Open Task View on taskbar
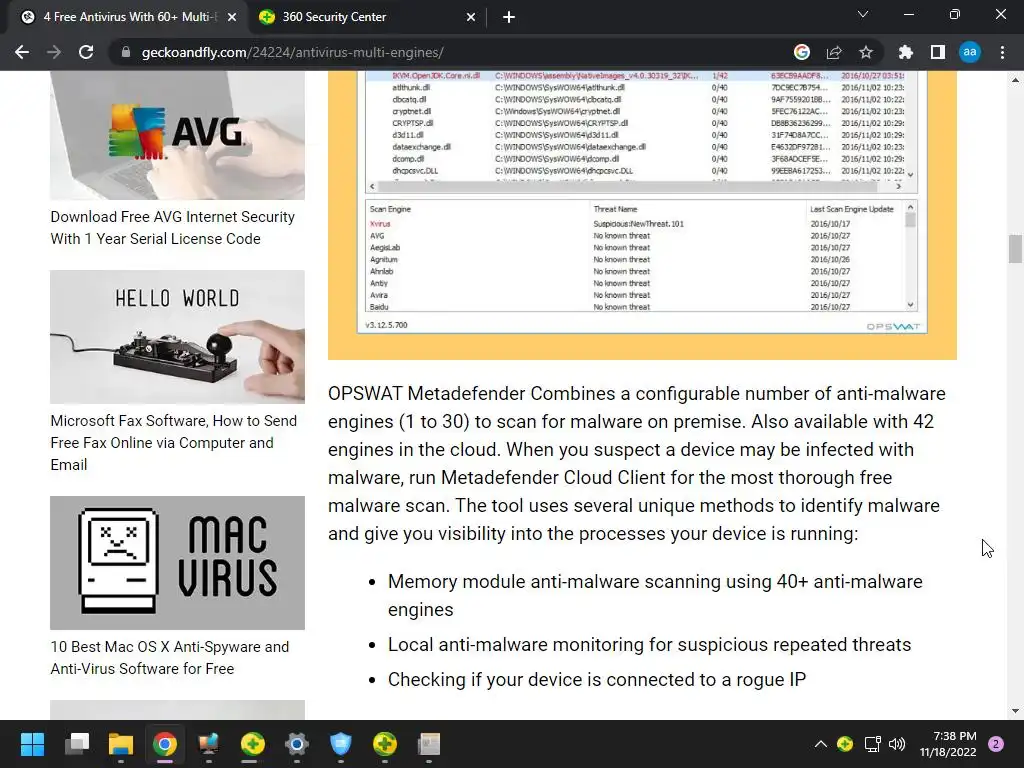Viewport: 1024px width, 768px height. (77, 744)
